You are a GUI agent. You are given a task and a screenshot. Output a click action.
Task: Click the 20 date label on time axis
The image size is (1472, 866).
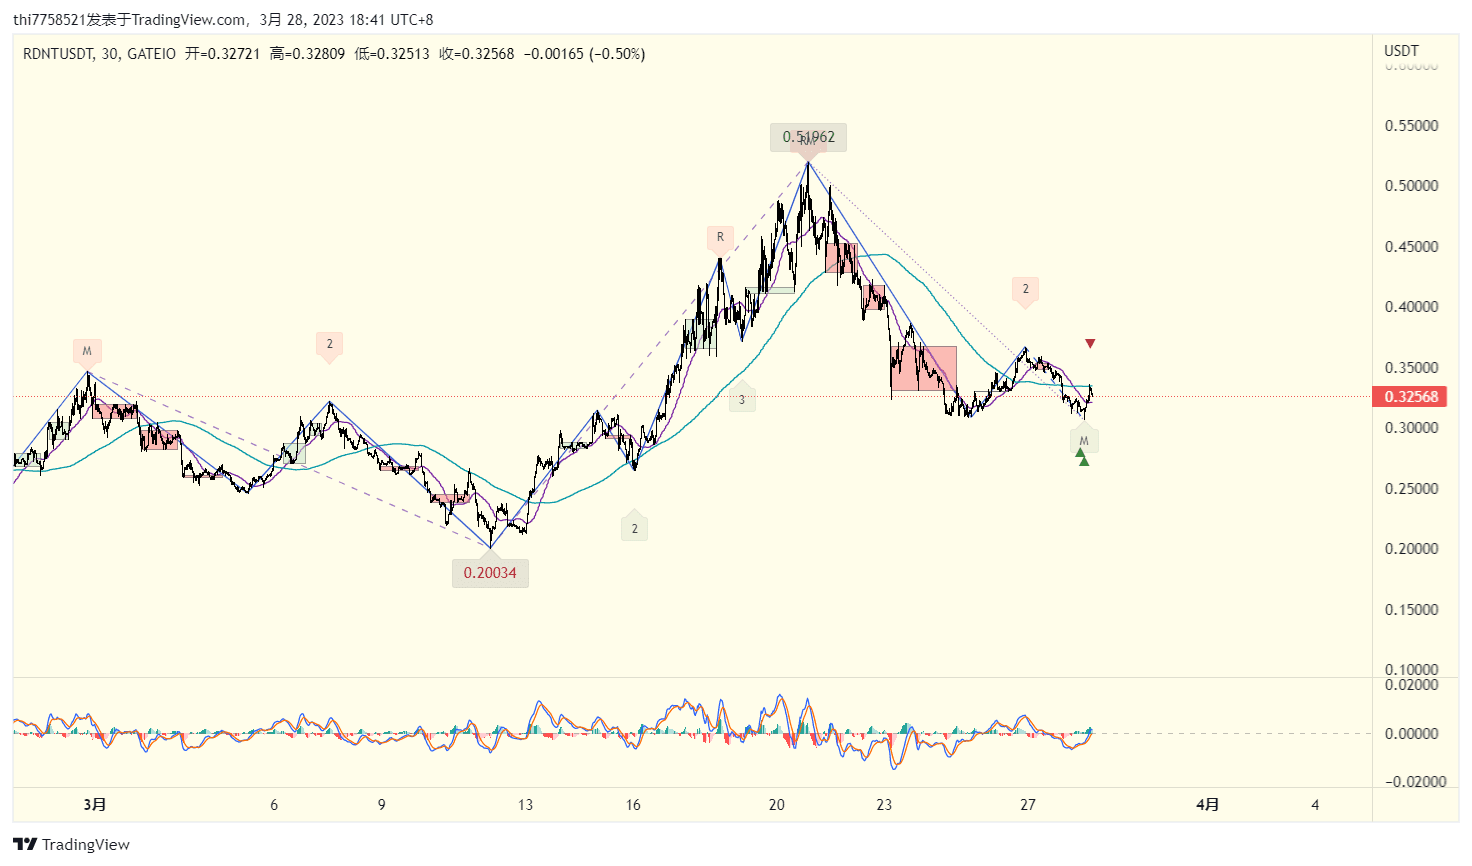coord(777,805)
